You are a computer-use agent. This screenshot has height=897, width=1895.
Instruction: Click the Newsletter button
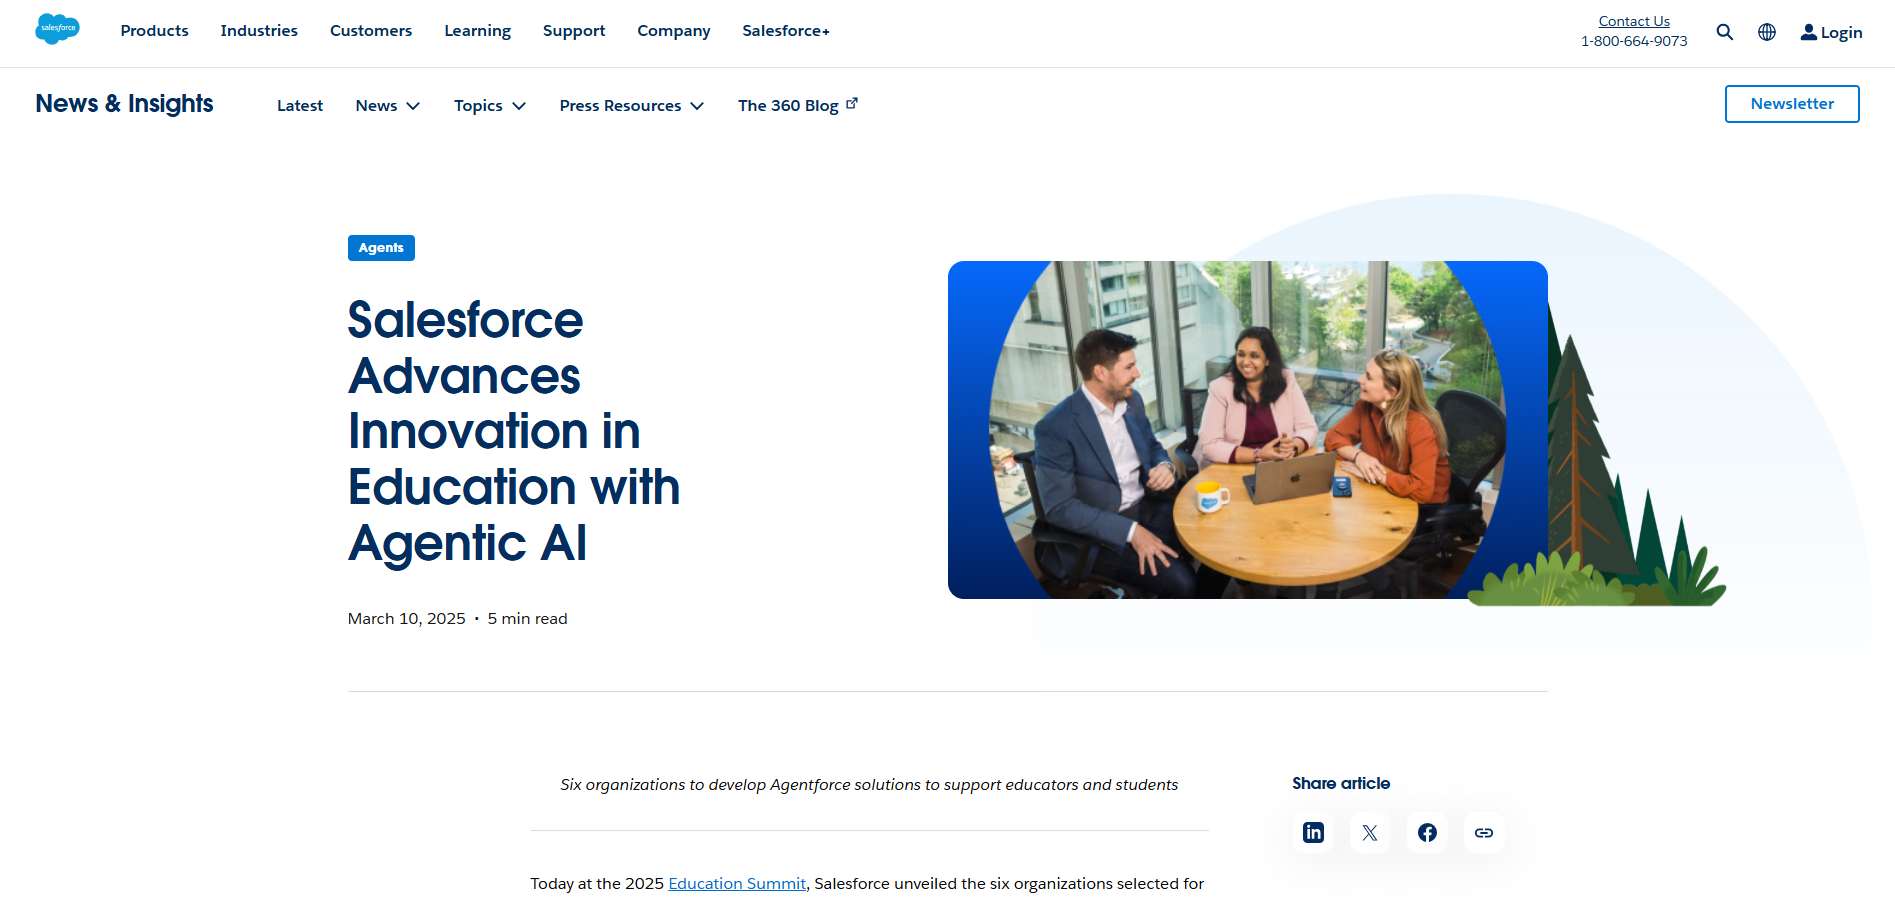click(1791, 104)
